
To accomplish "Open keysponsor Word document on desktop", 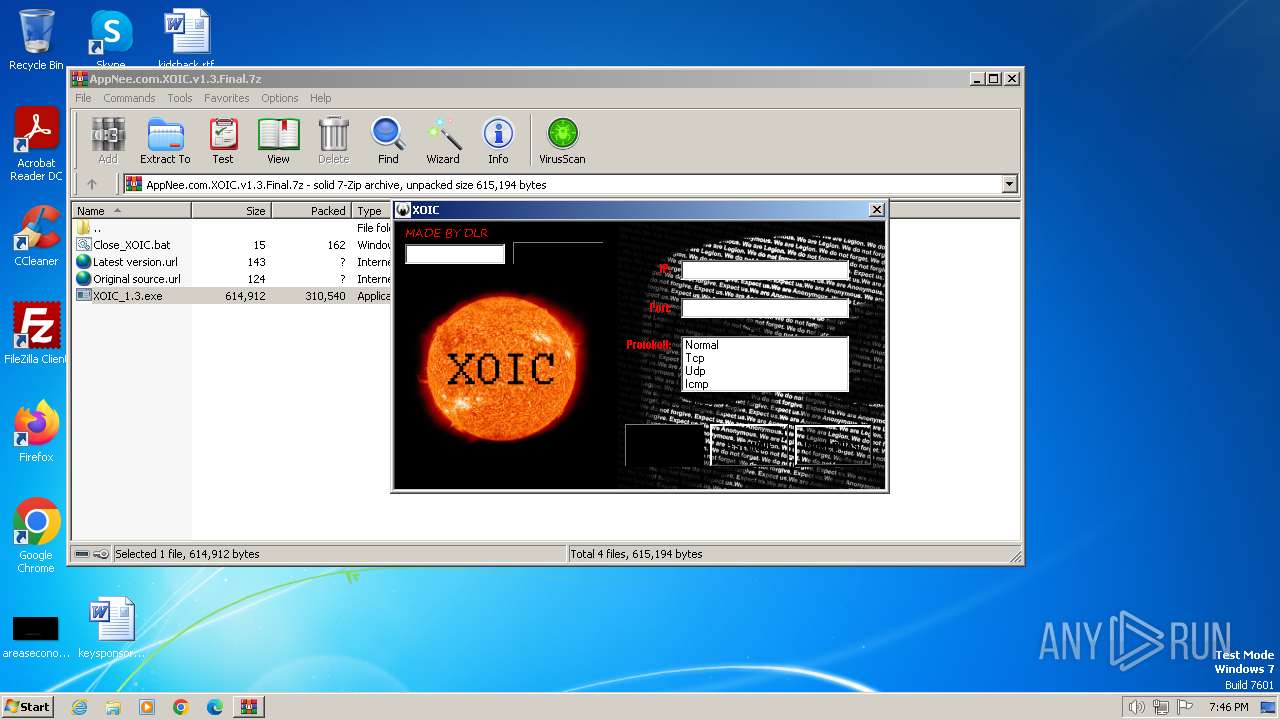I will [x=111, y=628].
